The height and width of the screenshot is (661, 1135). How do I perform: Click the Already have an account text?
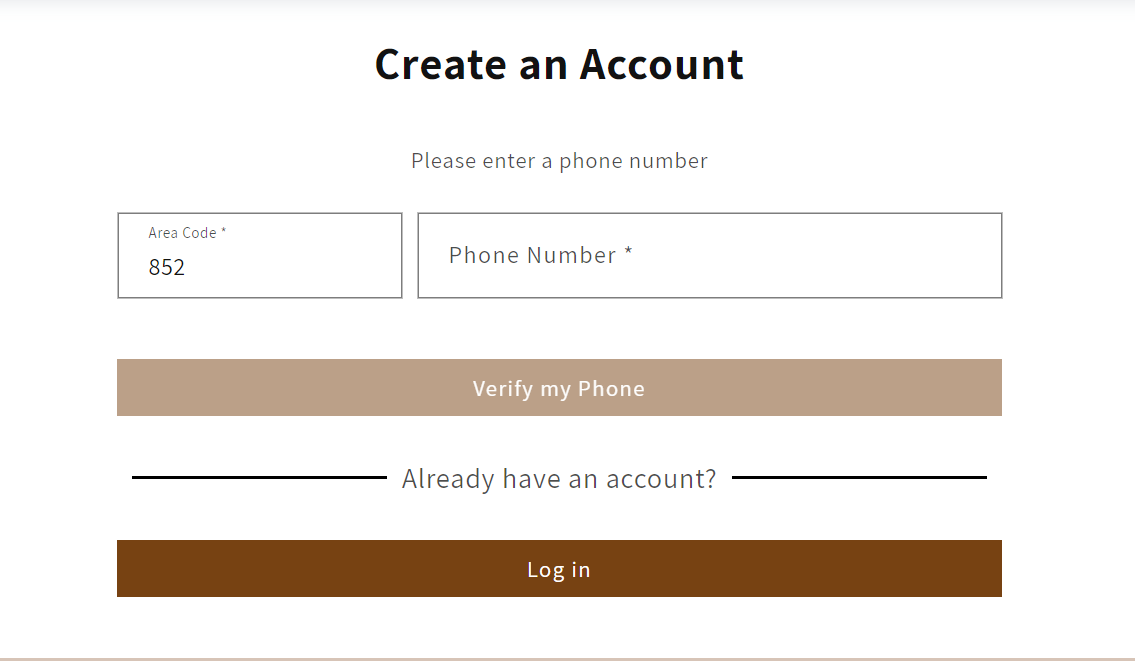pos(559,478)
